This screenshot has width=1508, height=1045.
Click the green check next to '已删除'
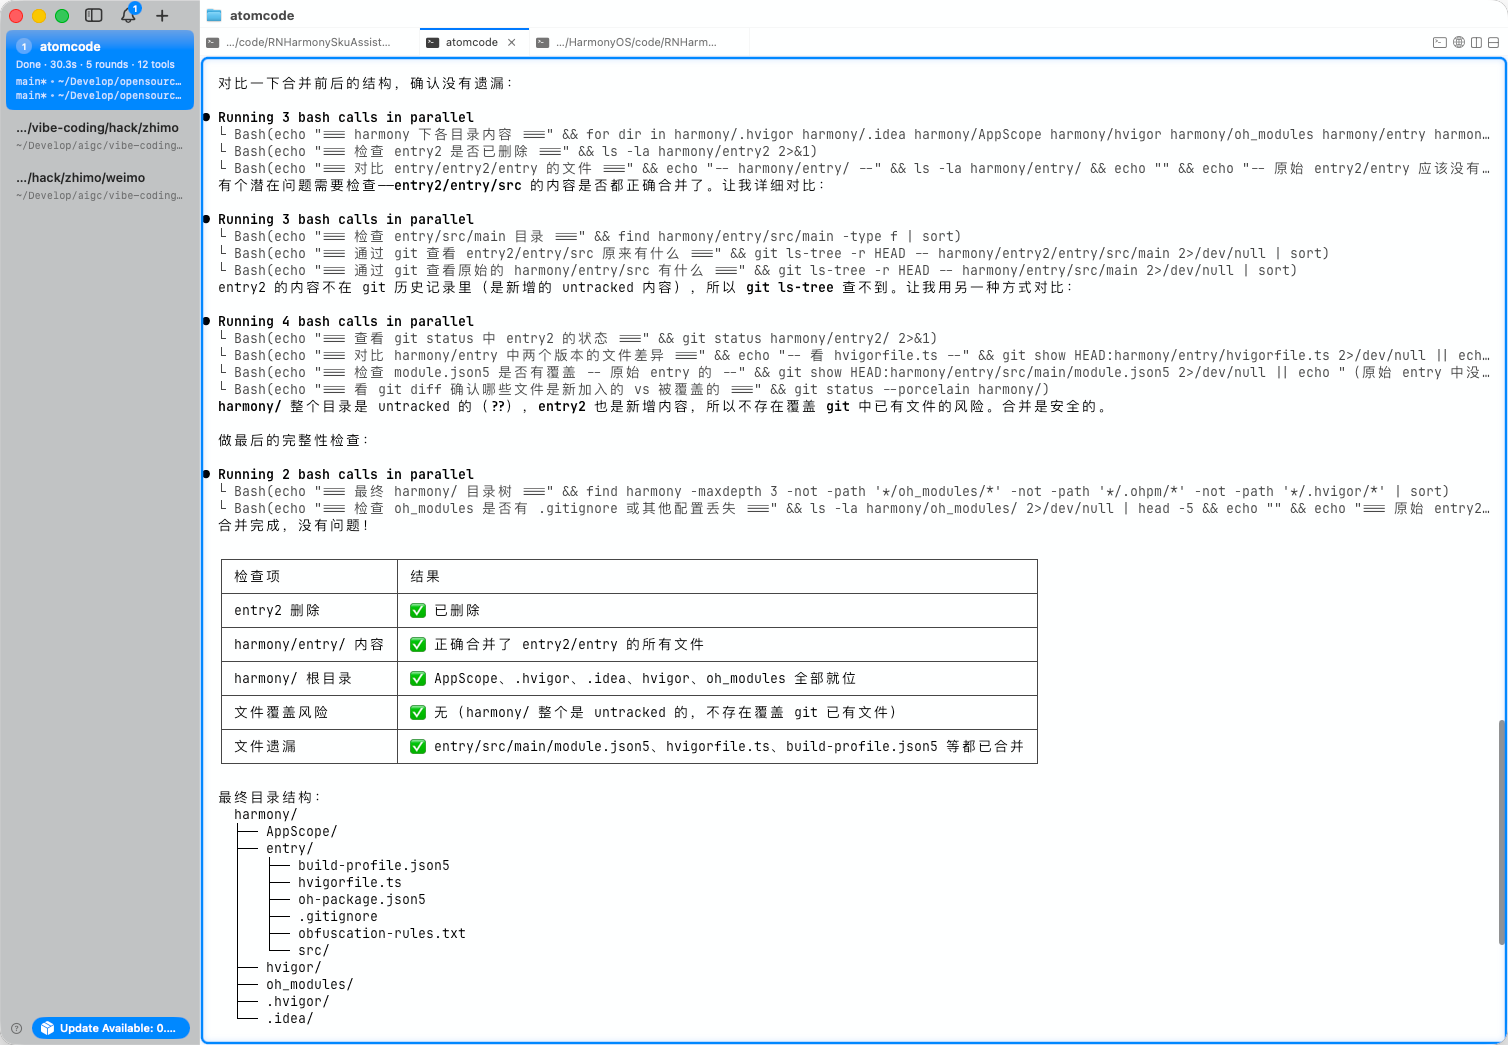pyautogui.click(x=418, y=611)
